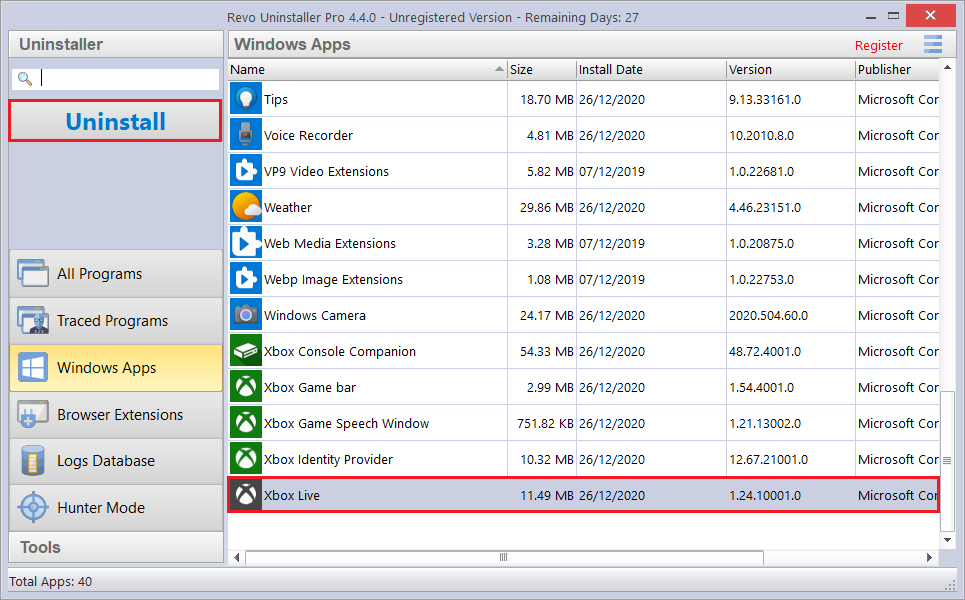Select the Web Media Extensions entry
The image size is (965, 600).
point(330,244)
